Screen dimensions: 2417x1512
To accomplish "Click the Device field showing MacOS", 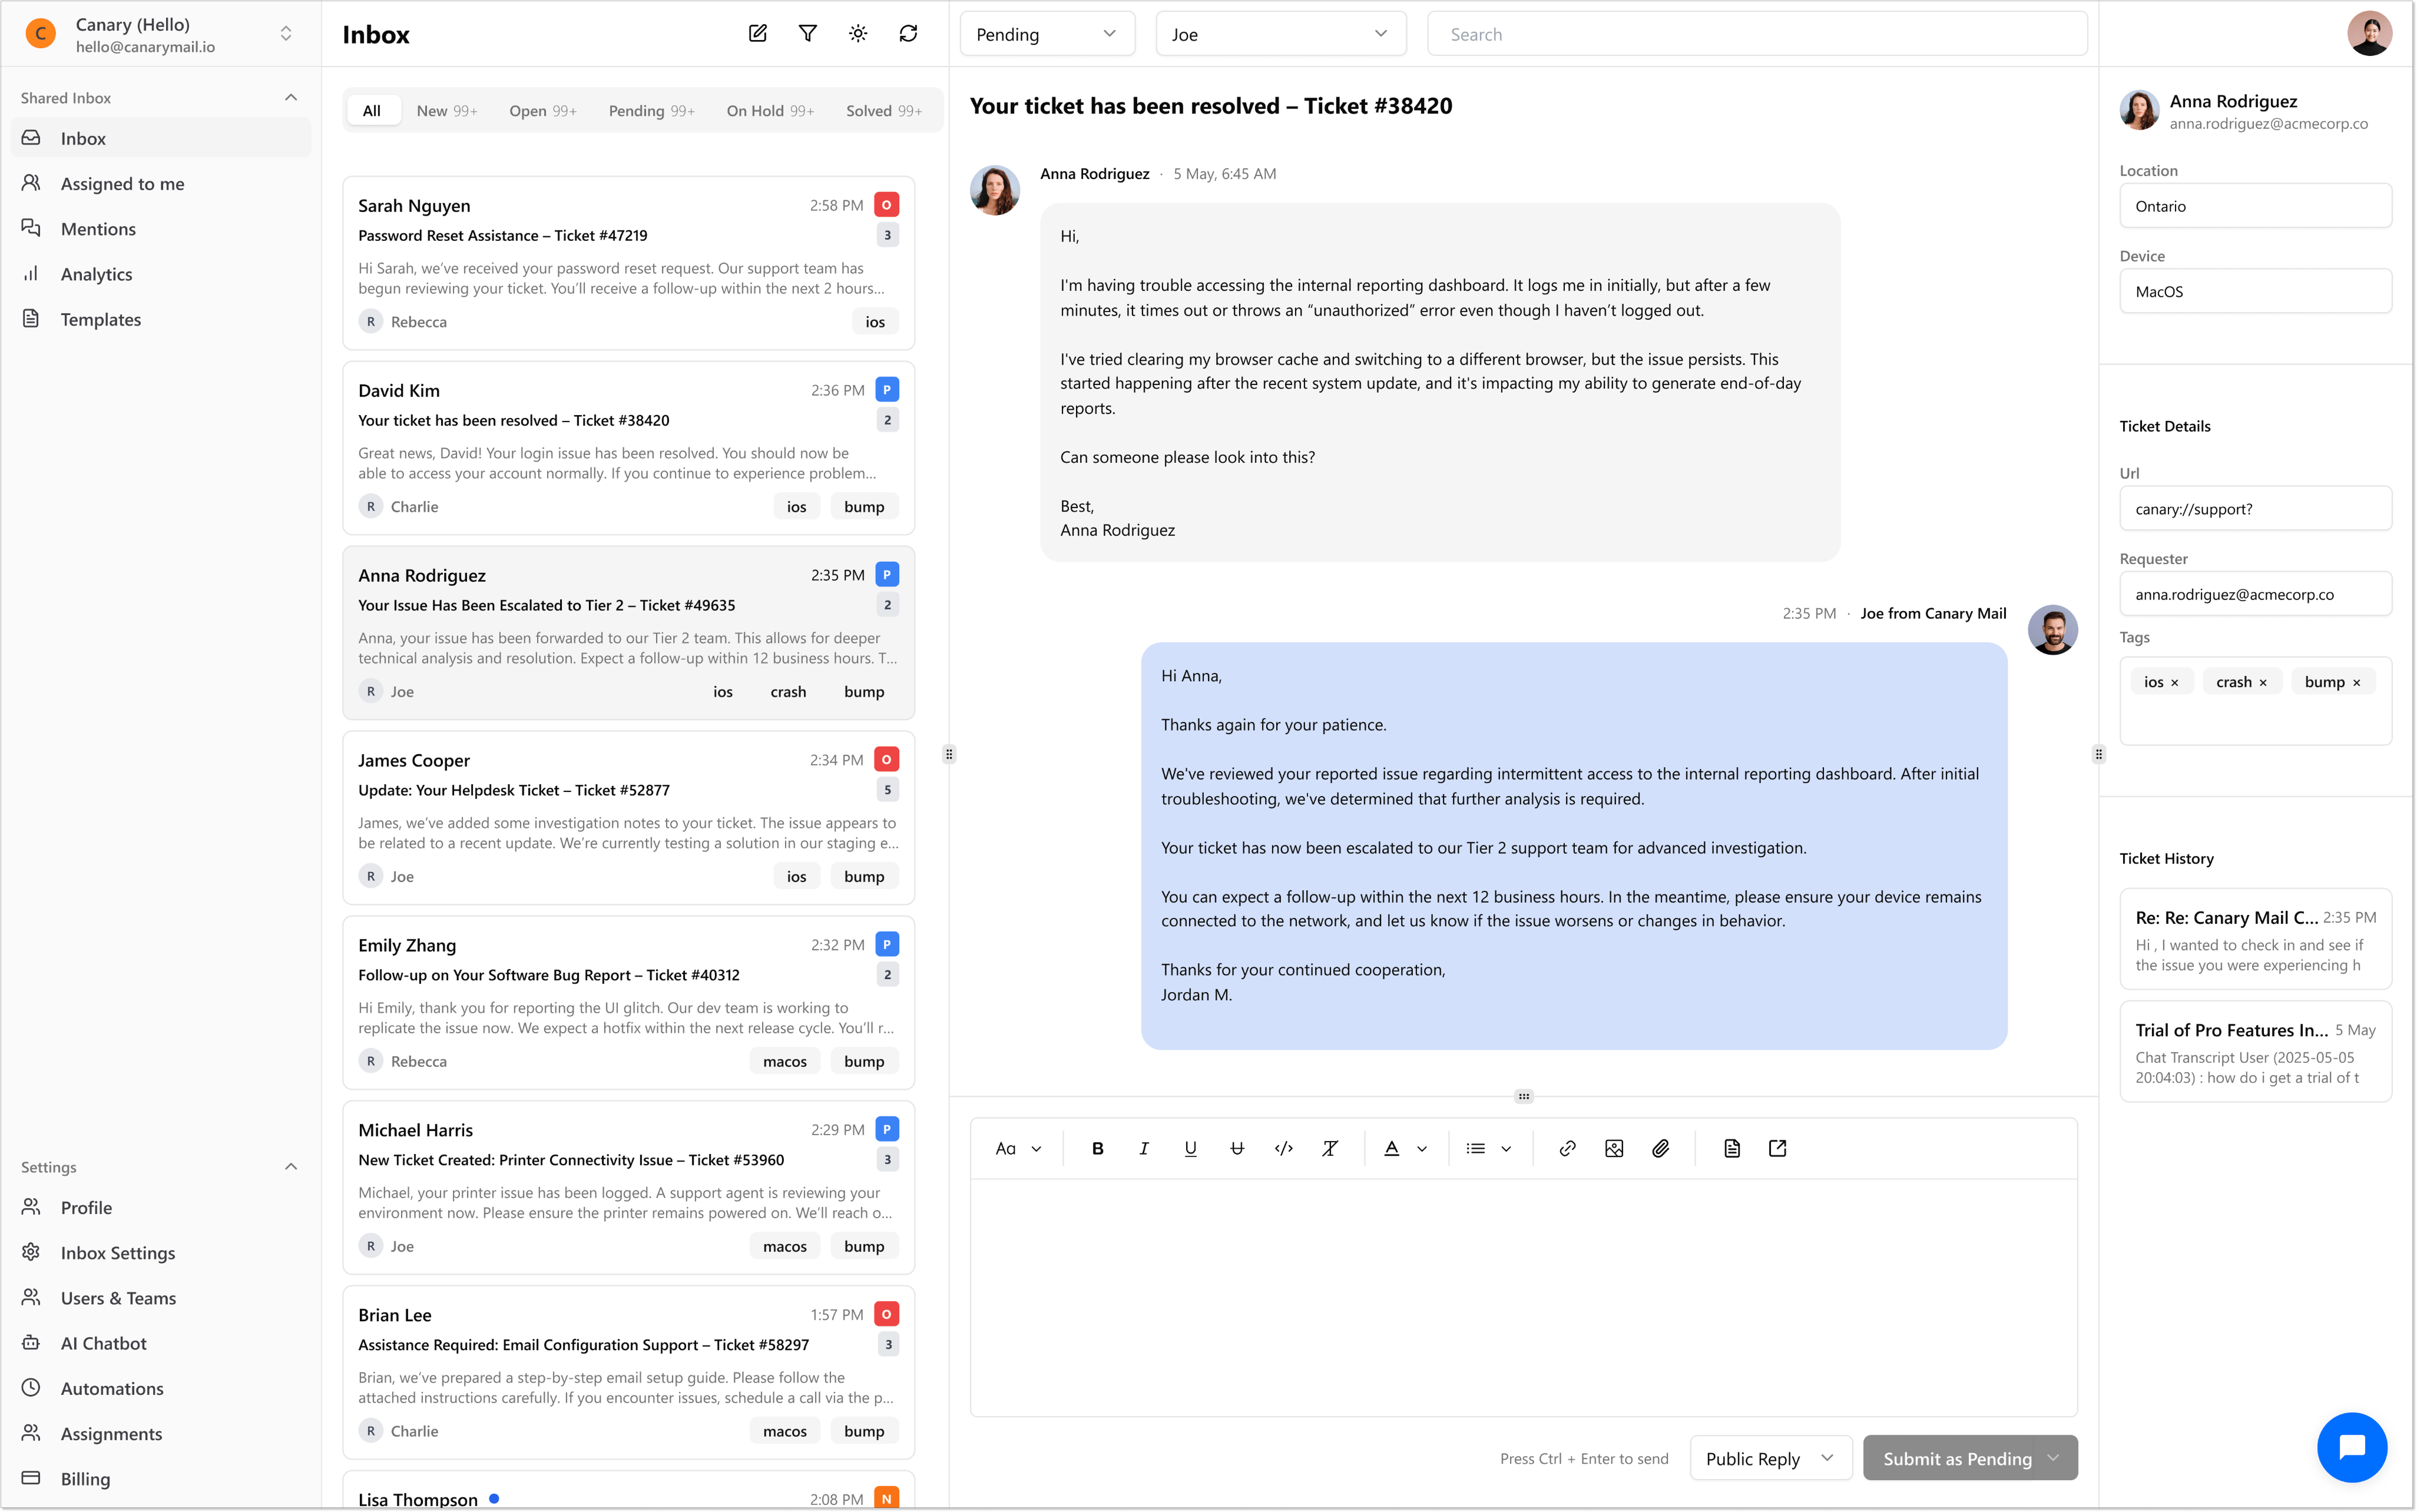I will [2255, 291].
